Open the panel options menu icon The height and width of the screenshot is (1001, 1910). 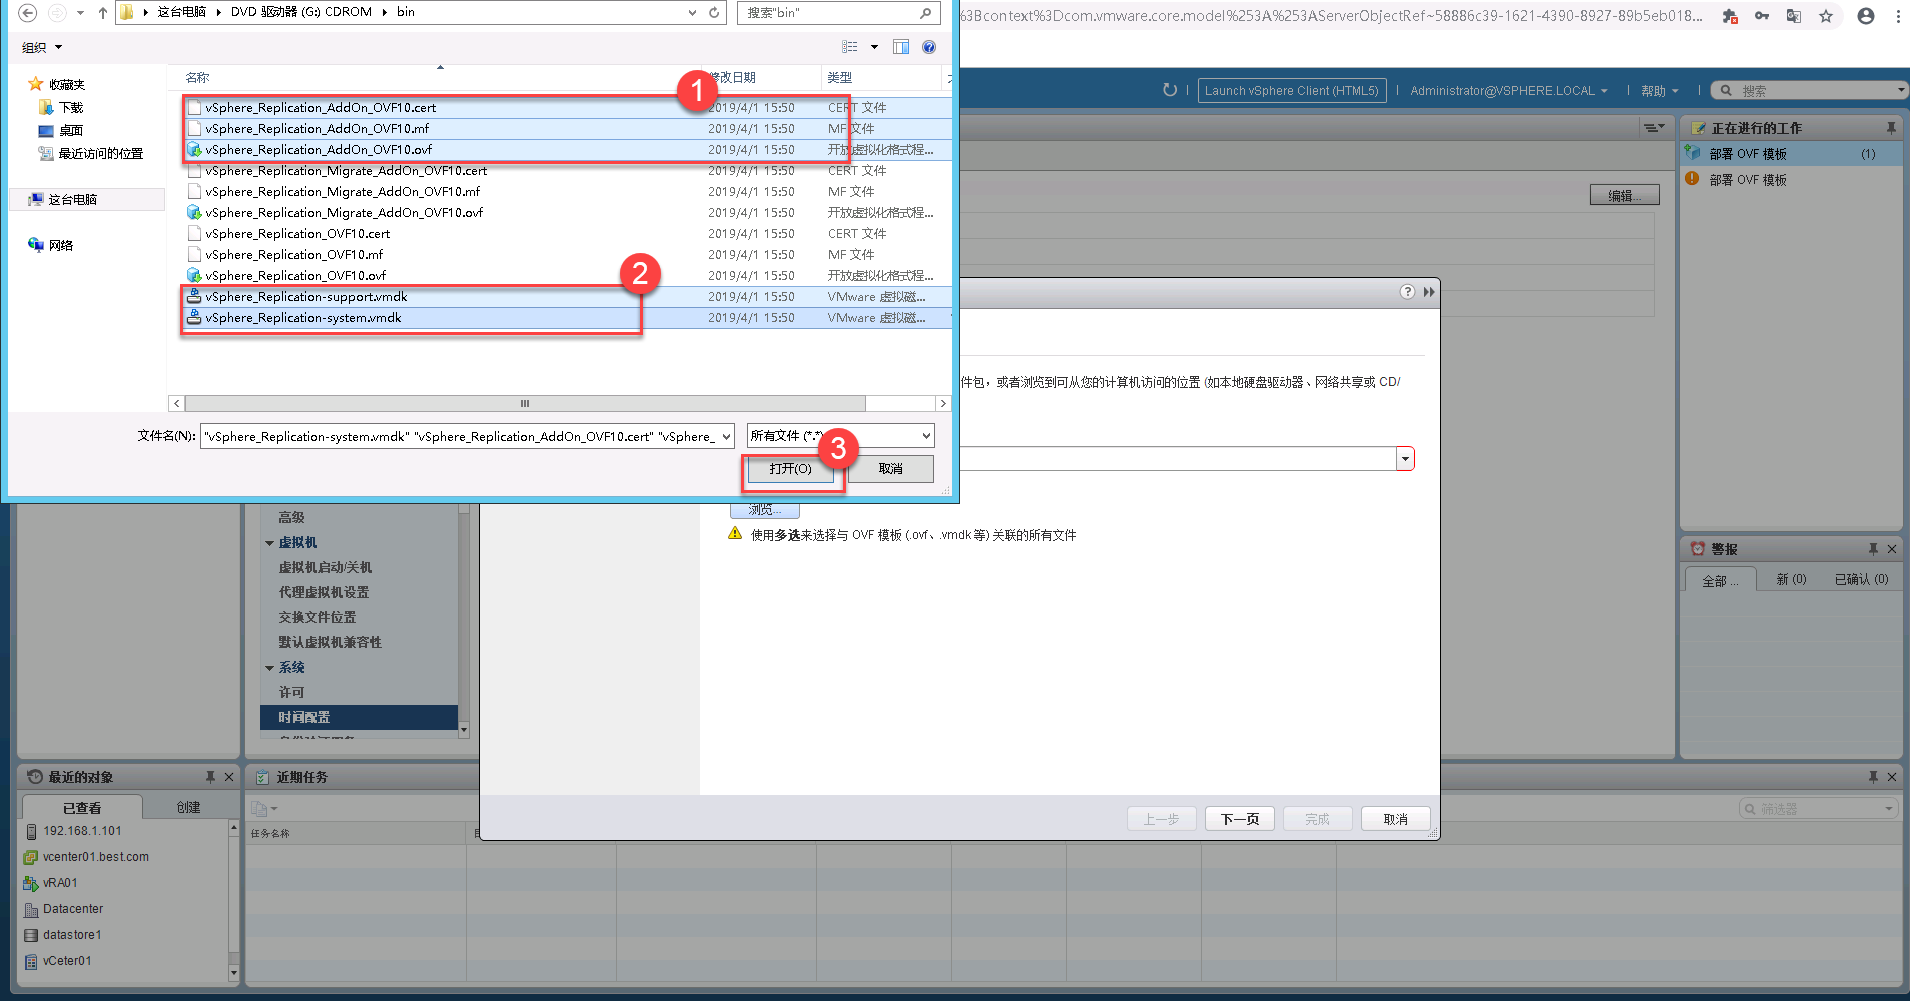point(1653,128)
